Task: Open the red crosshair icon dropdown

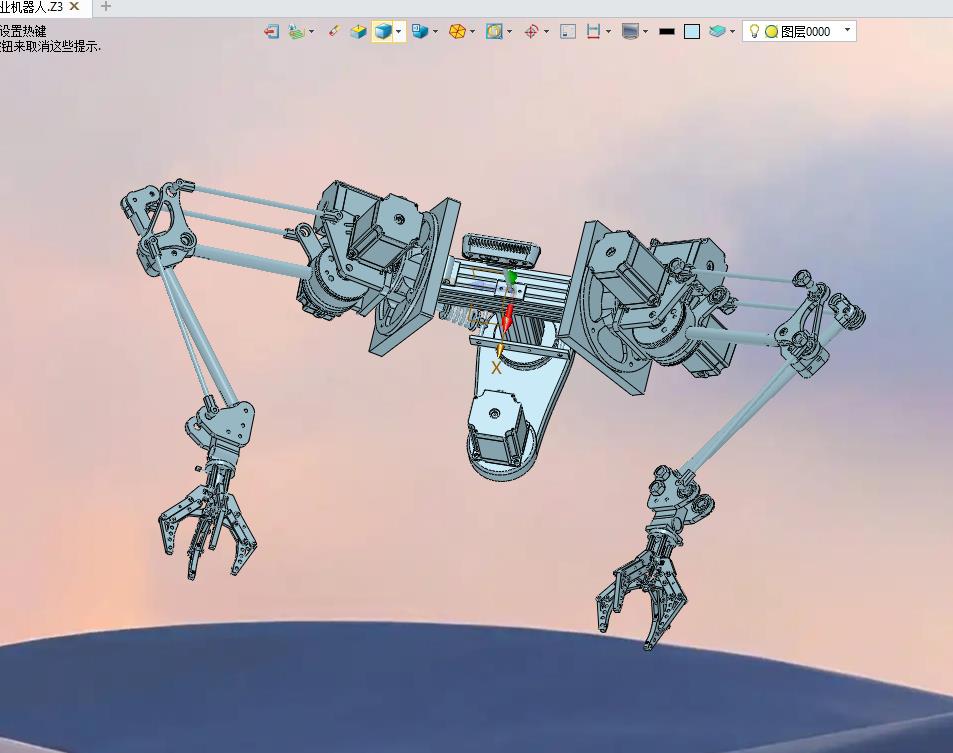Action: (546, 32)
